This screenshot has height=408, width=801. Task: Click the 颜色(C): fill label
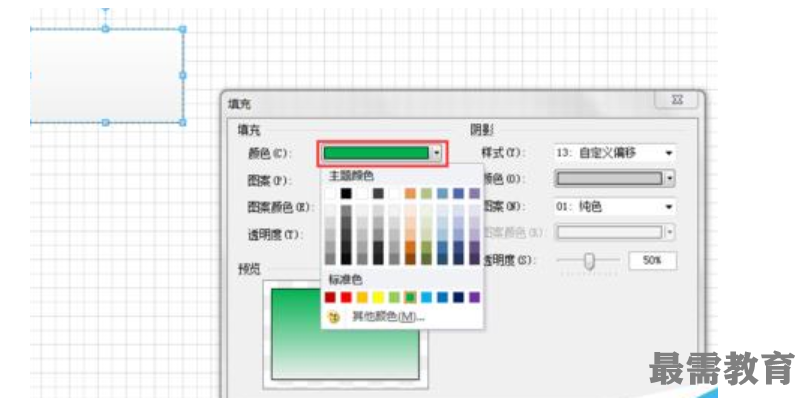[269, 153]
